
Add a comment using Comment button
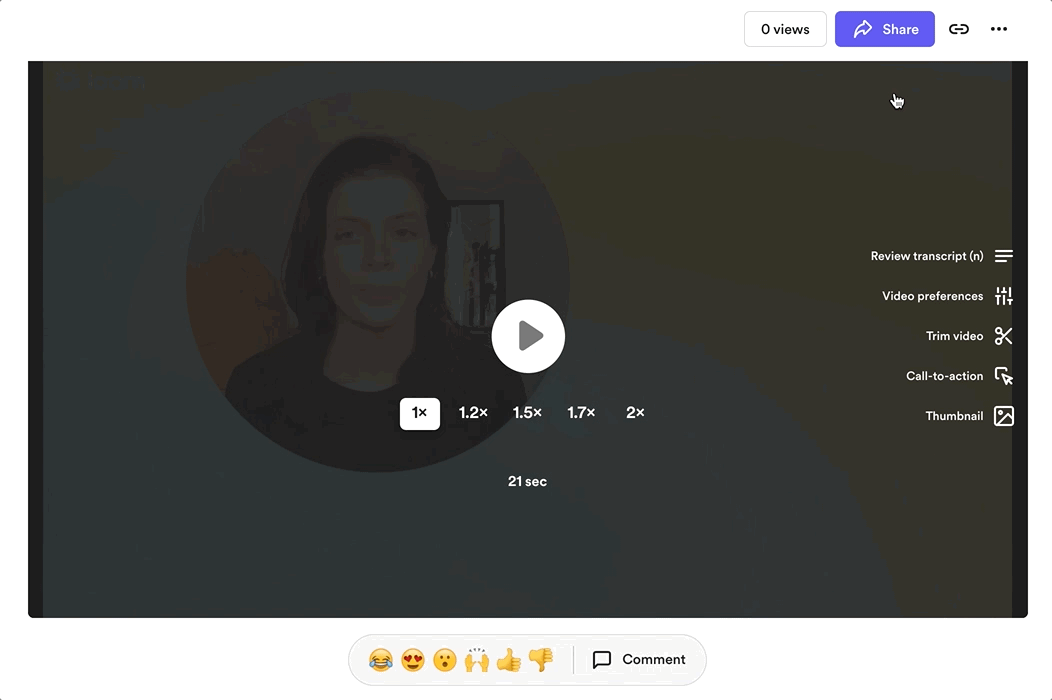click(639, 660)
